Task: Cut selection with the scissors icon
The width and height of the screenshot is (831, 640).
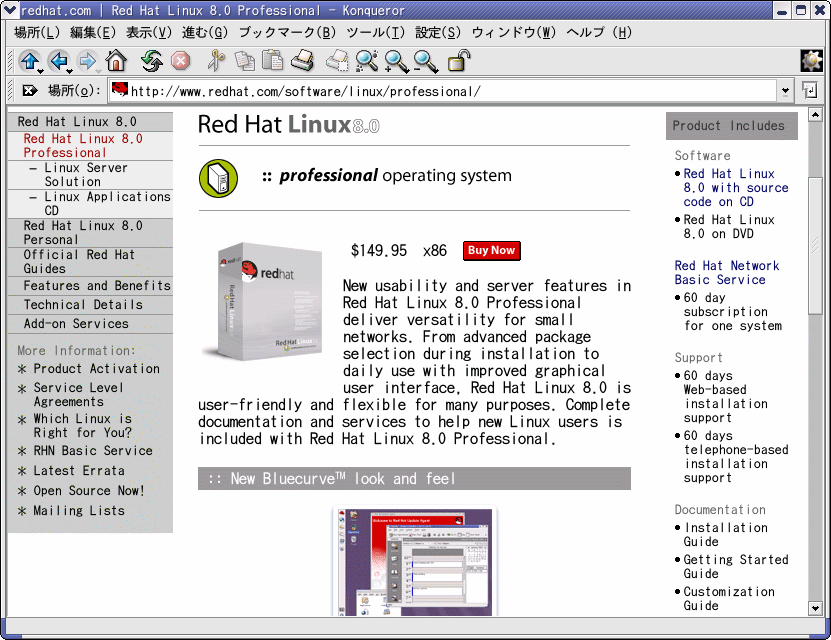Action: pos(216,61)
